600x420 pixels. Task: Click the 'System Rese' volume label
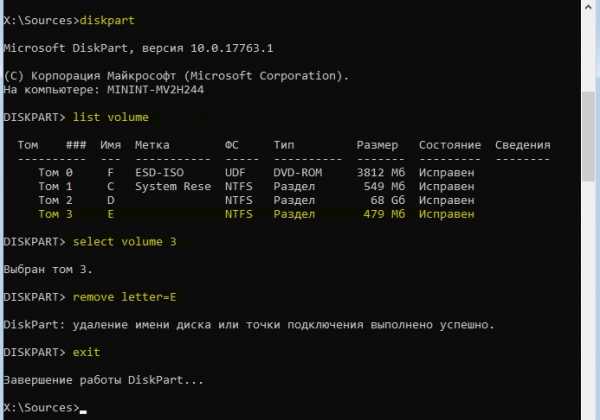[173, 186]
